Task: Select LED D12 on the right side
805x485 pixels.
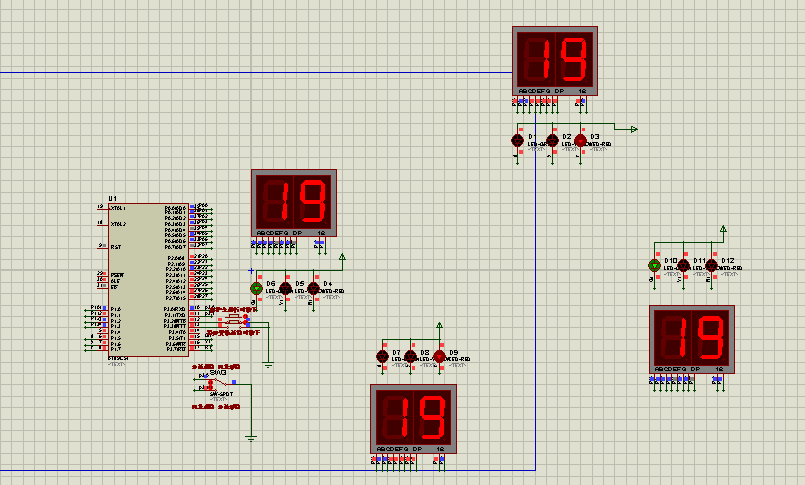Action: [x=711, y=265]
